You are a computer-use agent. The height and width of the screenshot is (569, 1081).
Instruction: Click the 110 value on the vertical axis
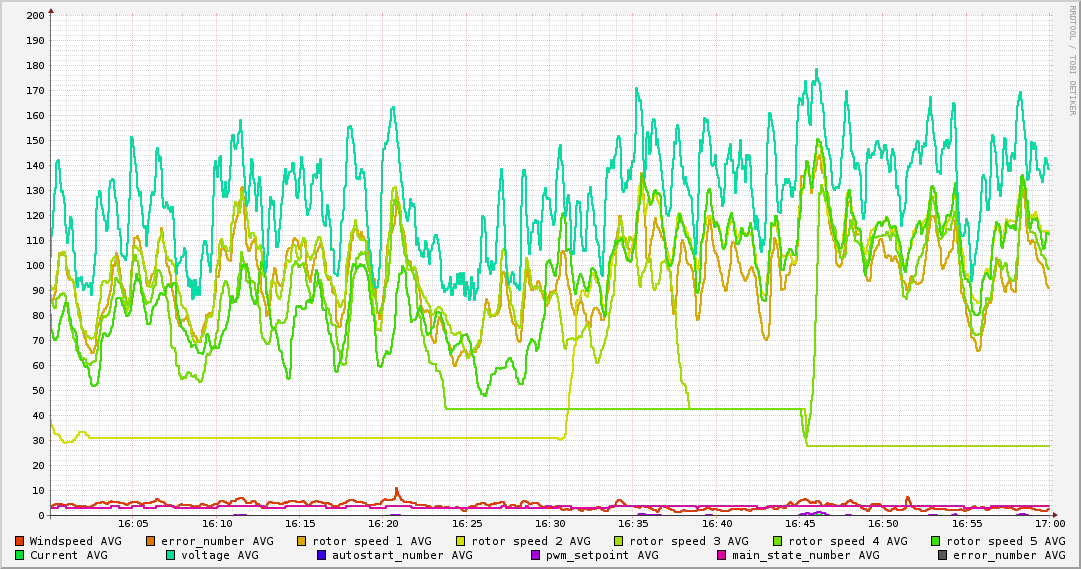[35, 241]
